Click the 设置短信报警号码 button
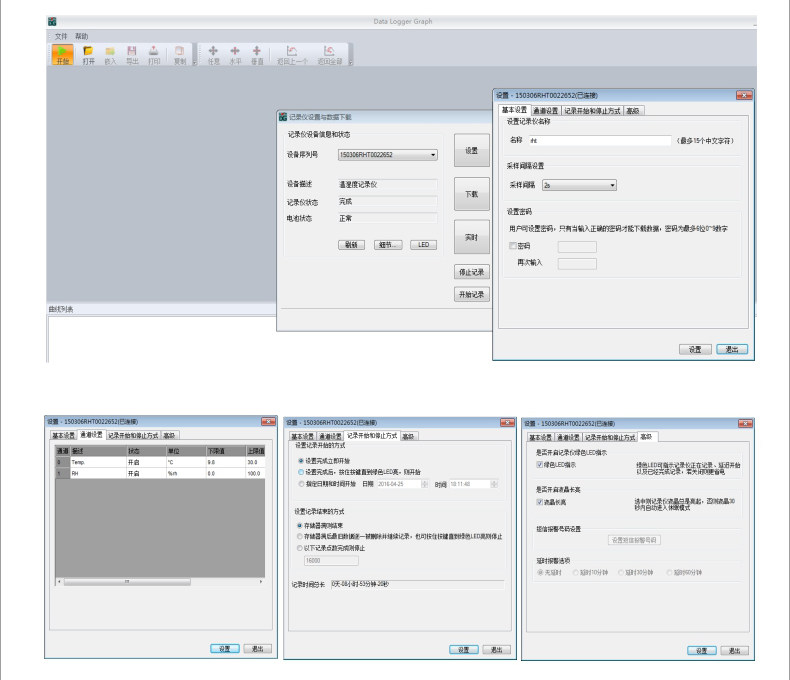This screenshot has width=790, height=680. [x=634, y=540]
